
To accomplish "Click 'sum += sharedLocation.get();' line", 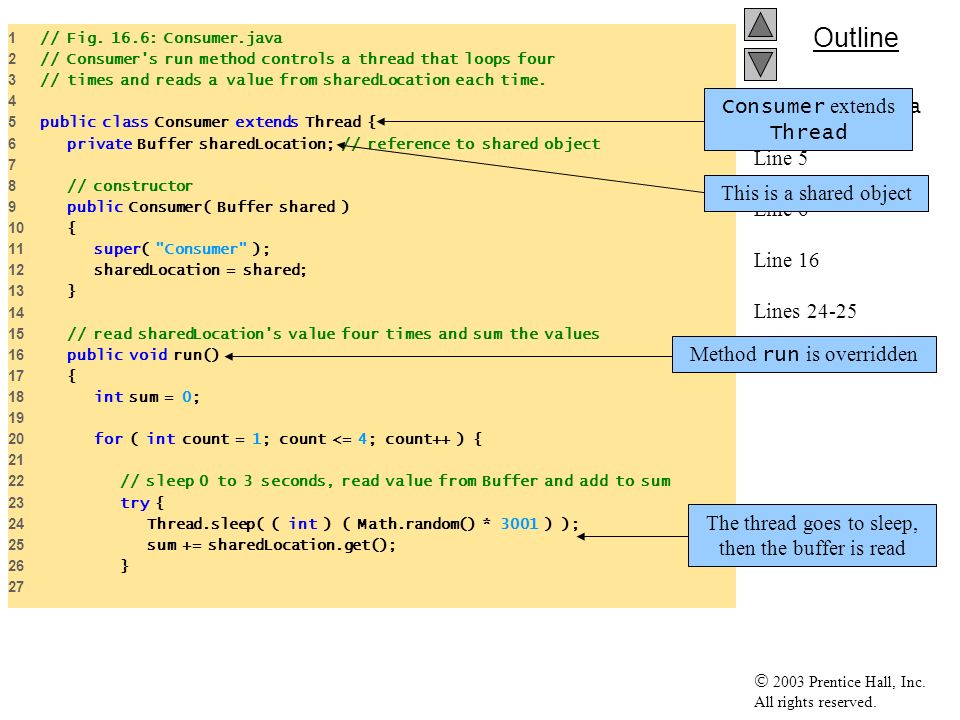I will click(x=271, y=545).
